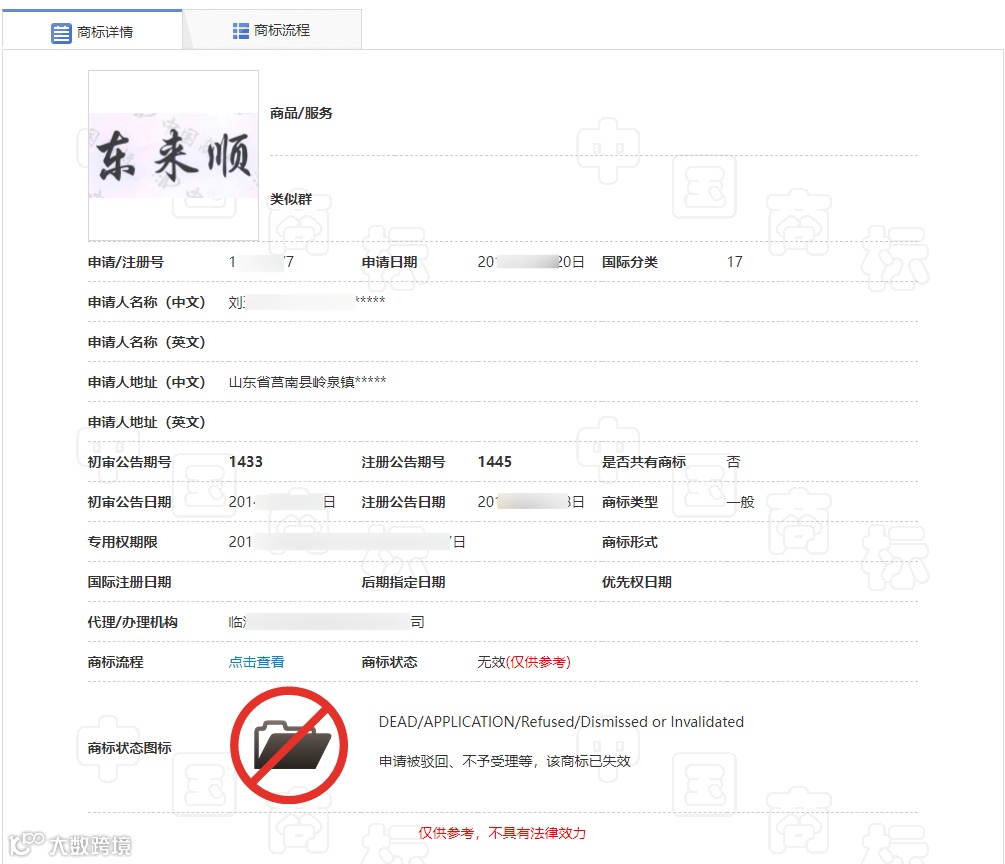Screen dimensions: 1005x864
Task: Select the 申请人地址（英文） label
Action: (x=146, y=422)
